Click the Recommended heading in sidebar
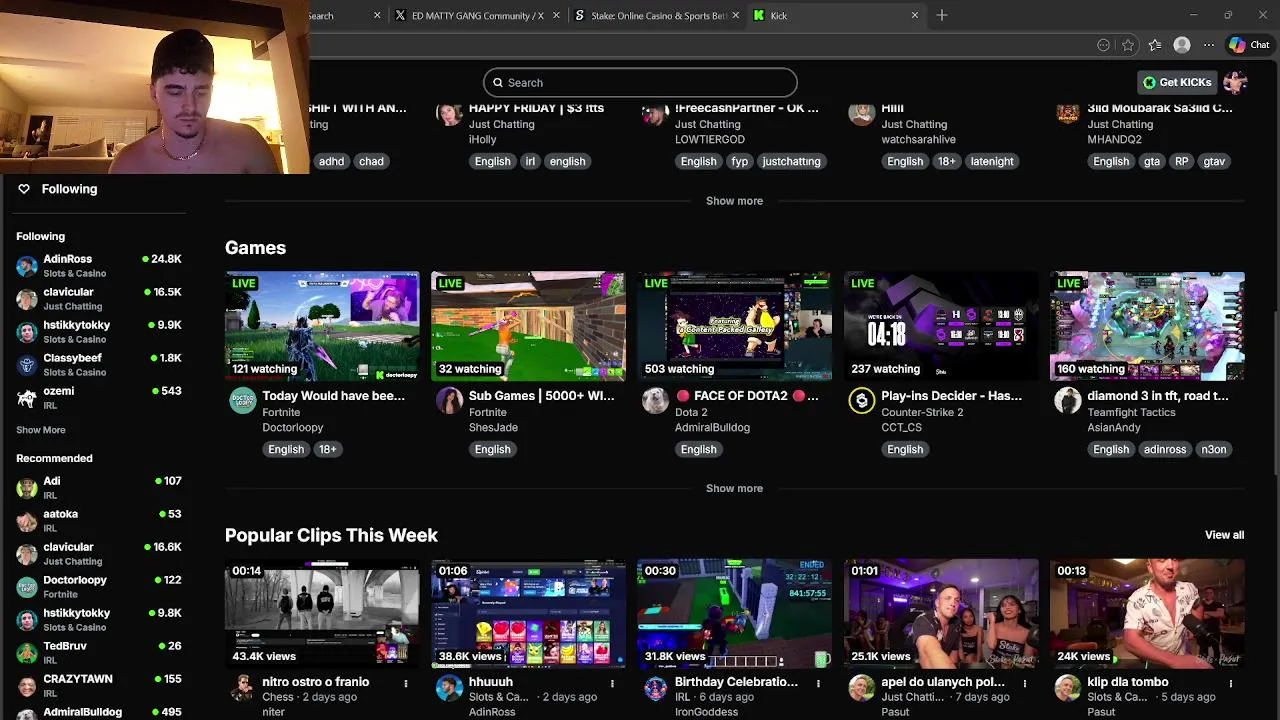The image size is (1280, 720). [x=54, y=458]
